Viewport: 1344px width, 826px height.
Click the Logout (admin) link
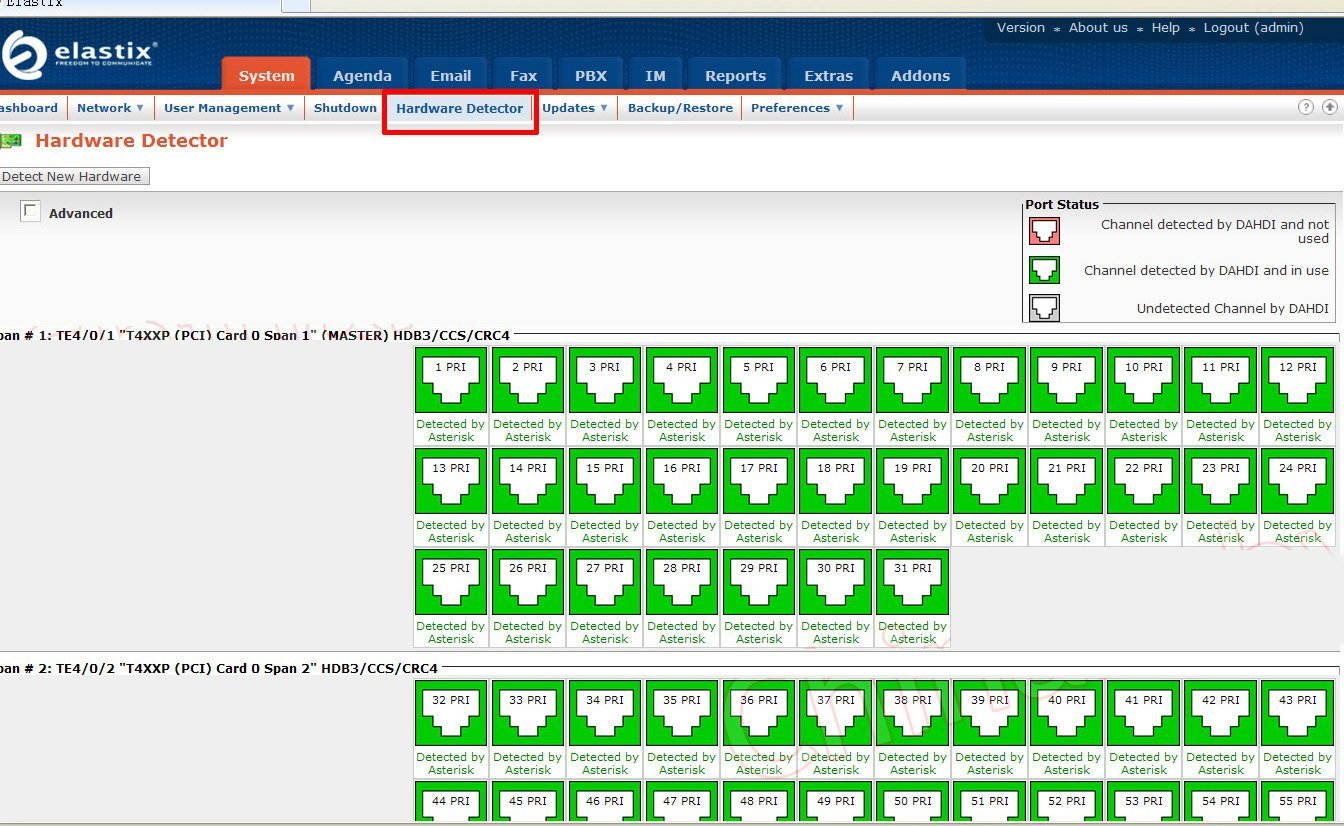point(1253,28)
